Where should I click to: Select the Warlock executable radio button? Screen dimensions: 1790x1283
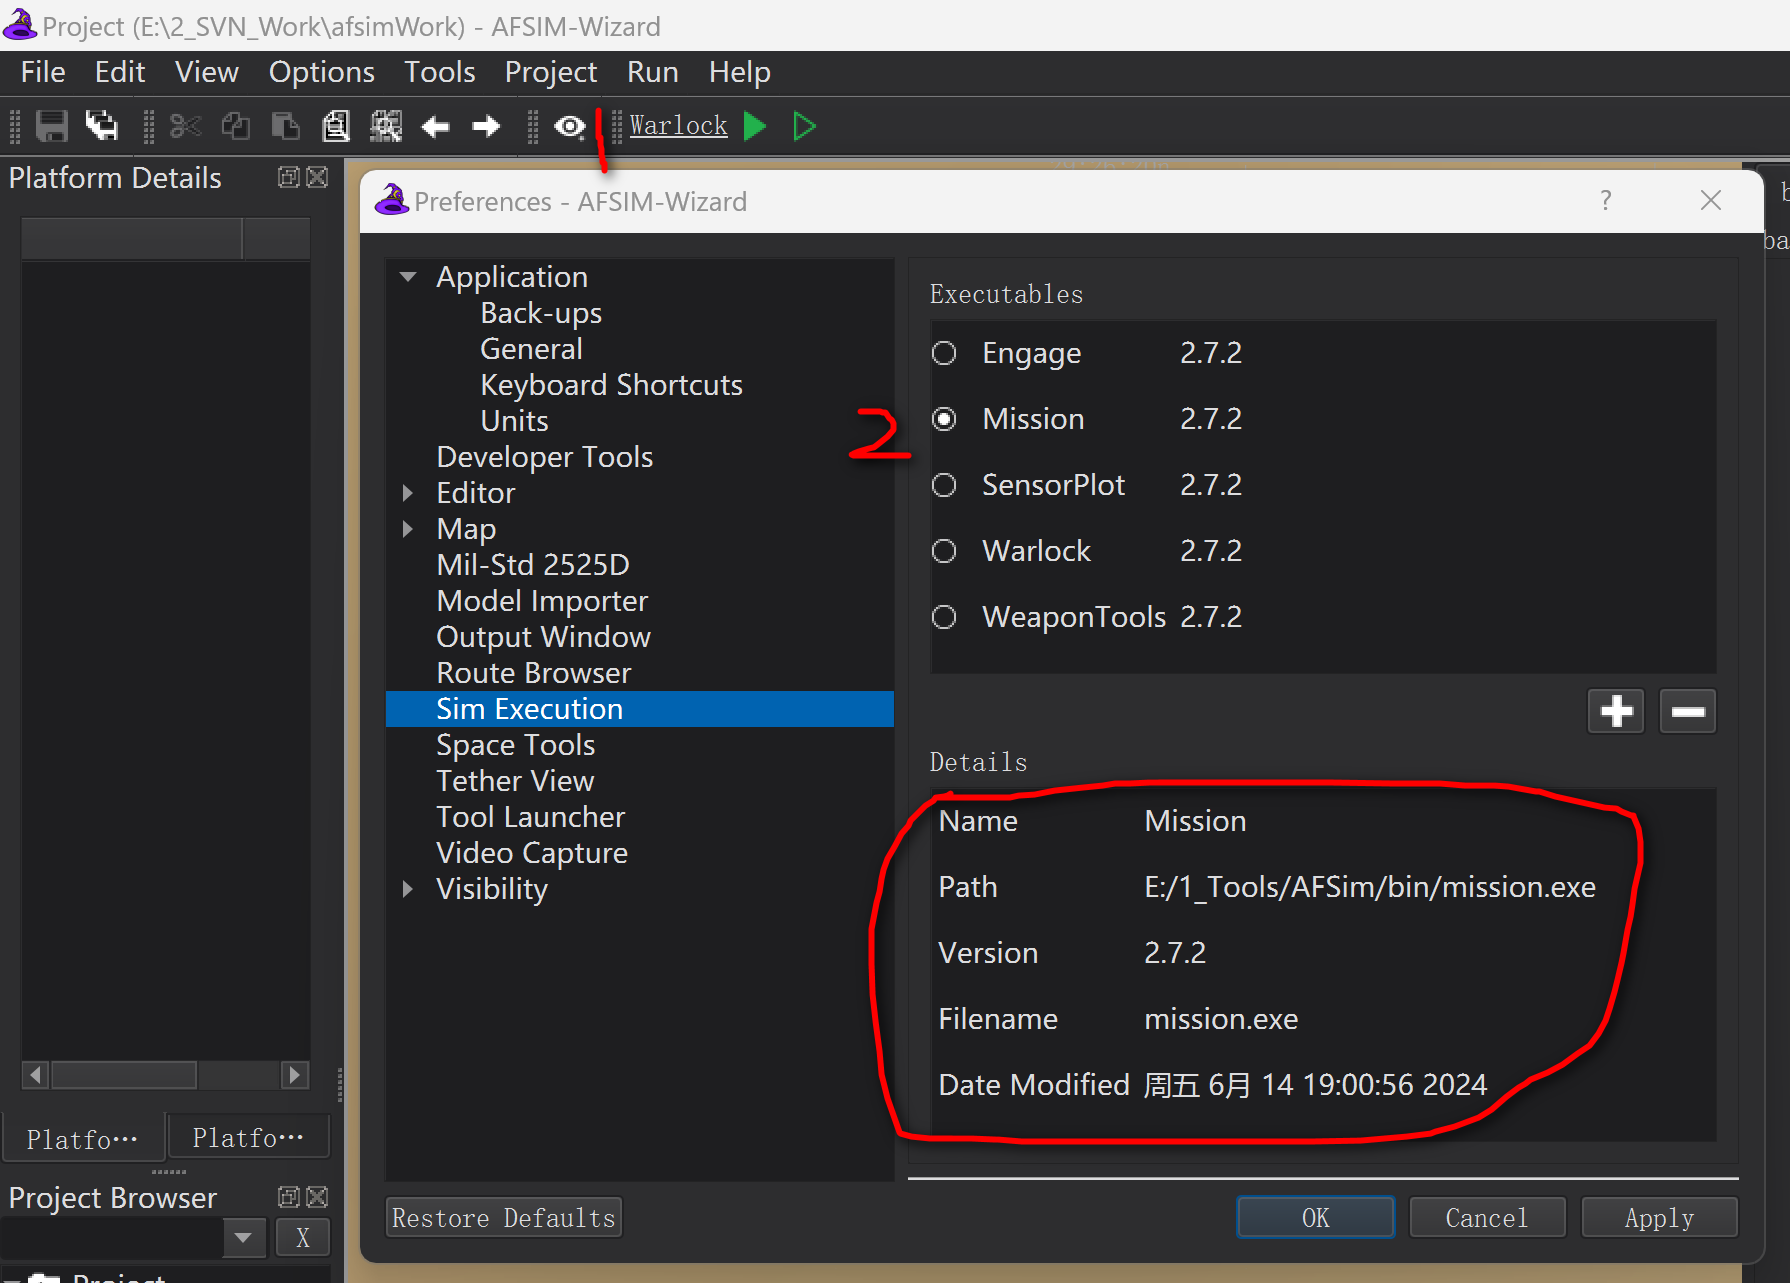[944, 551]
